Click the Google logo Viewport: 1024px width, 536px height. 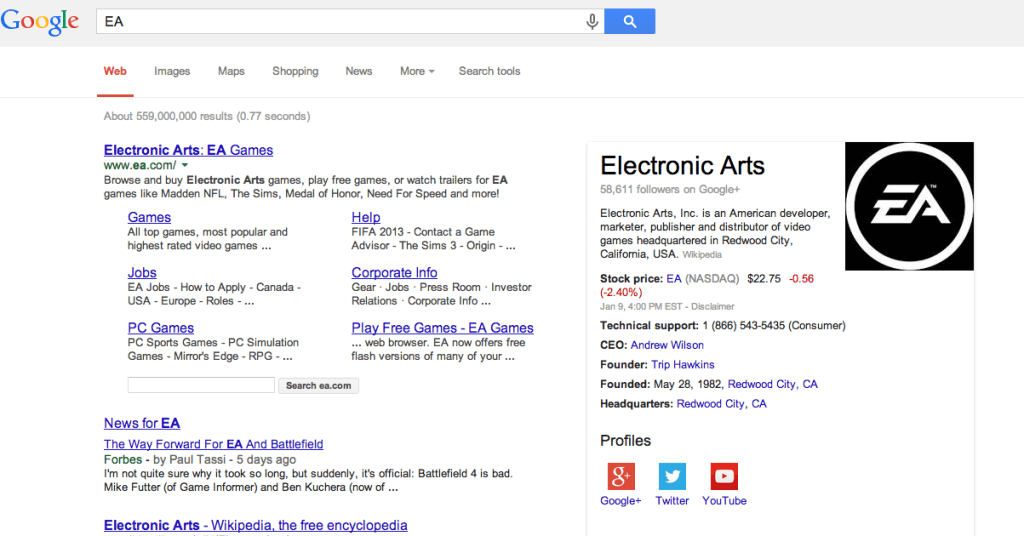click(40, 22)
